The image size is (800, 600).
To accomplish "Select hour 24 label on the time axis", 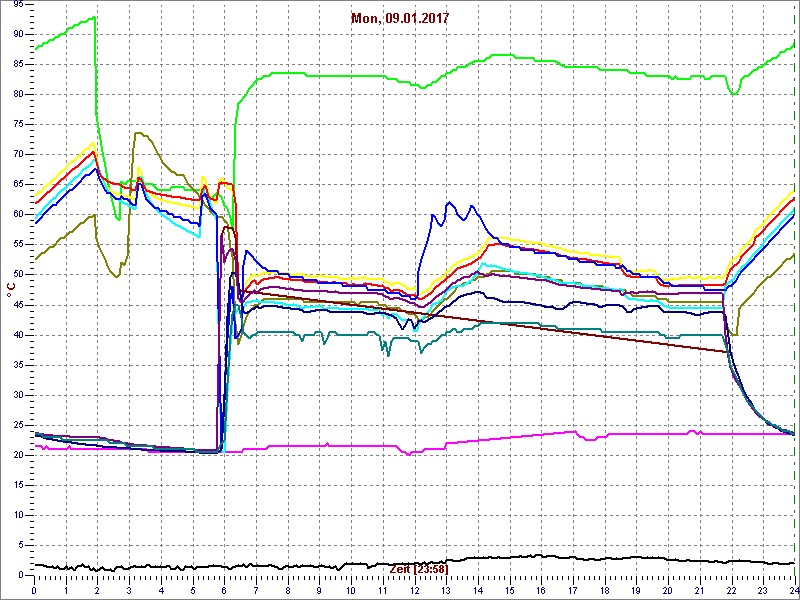I will click(x=792, y=590).
